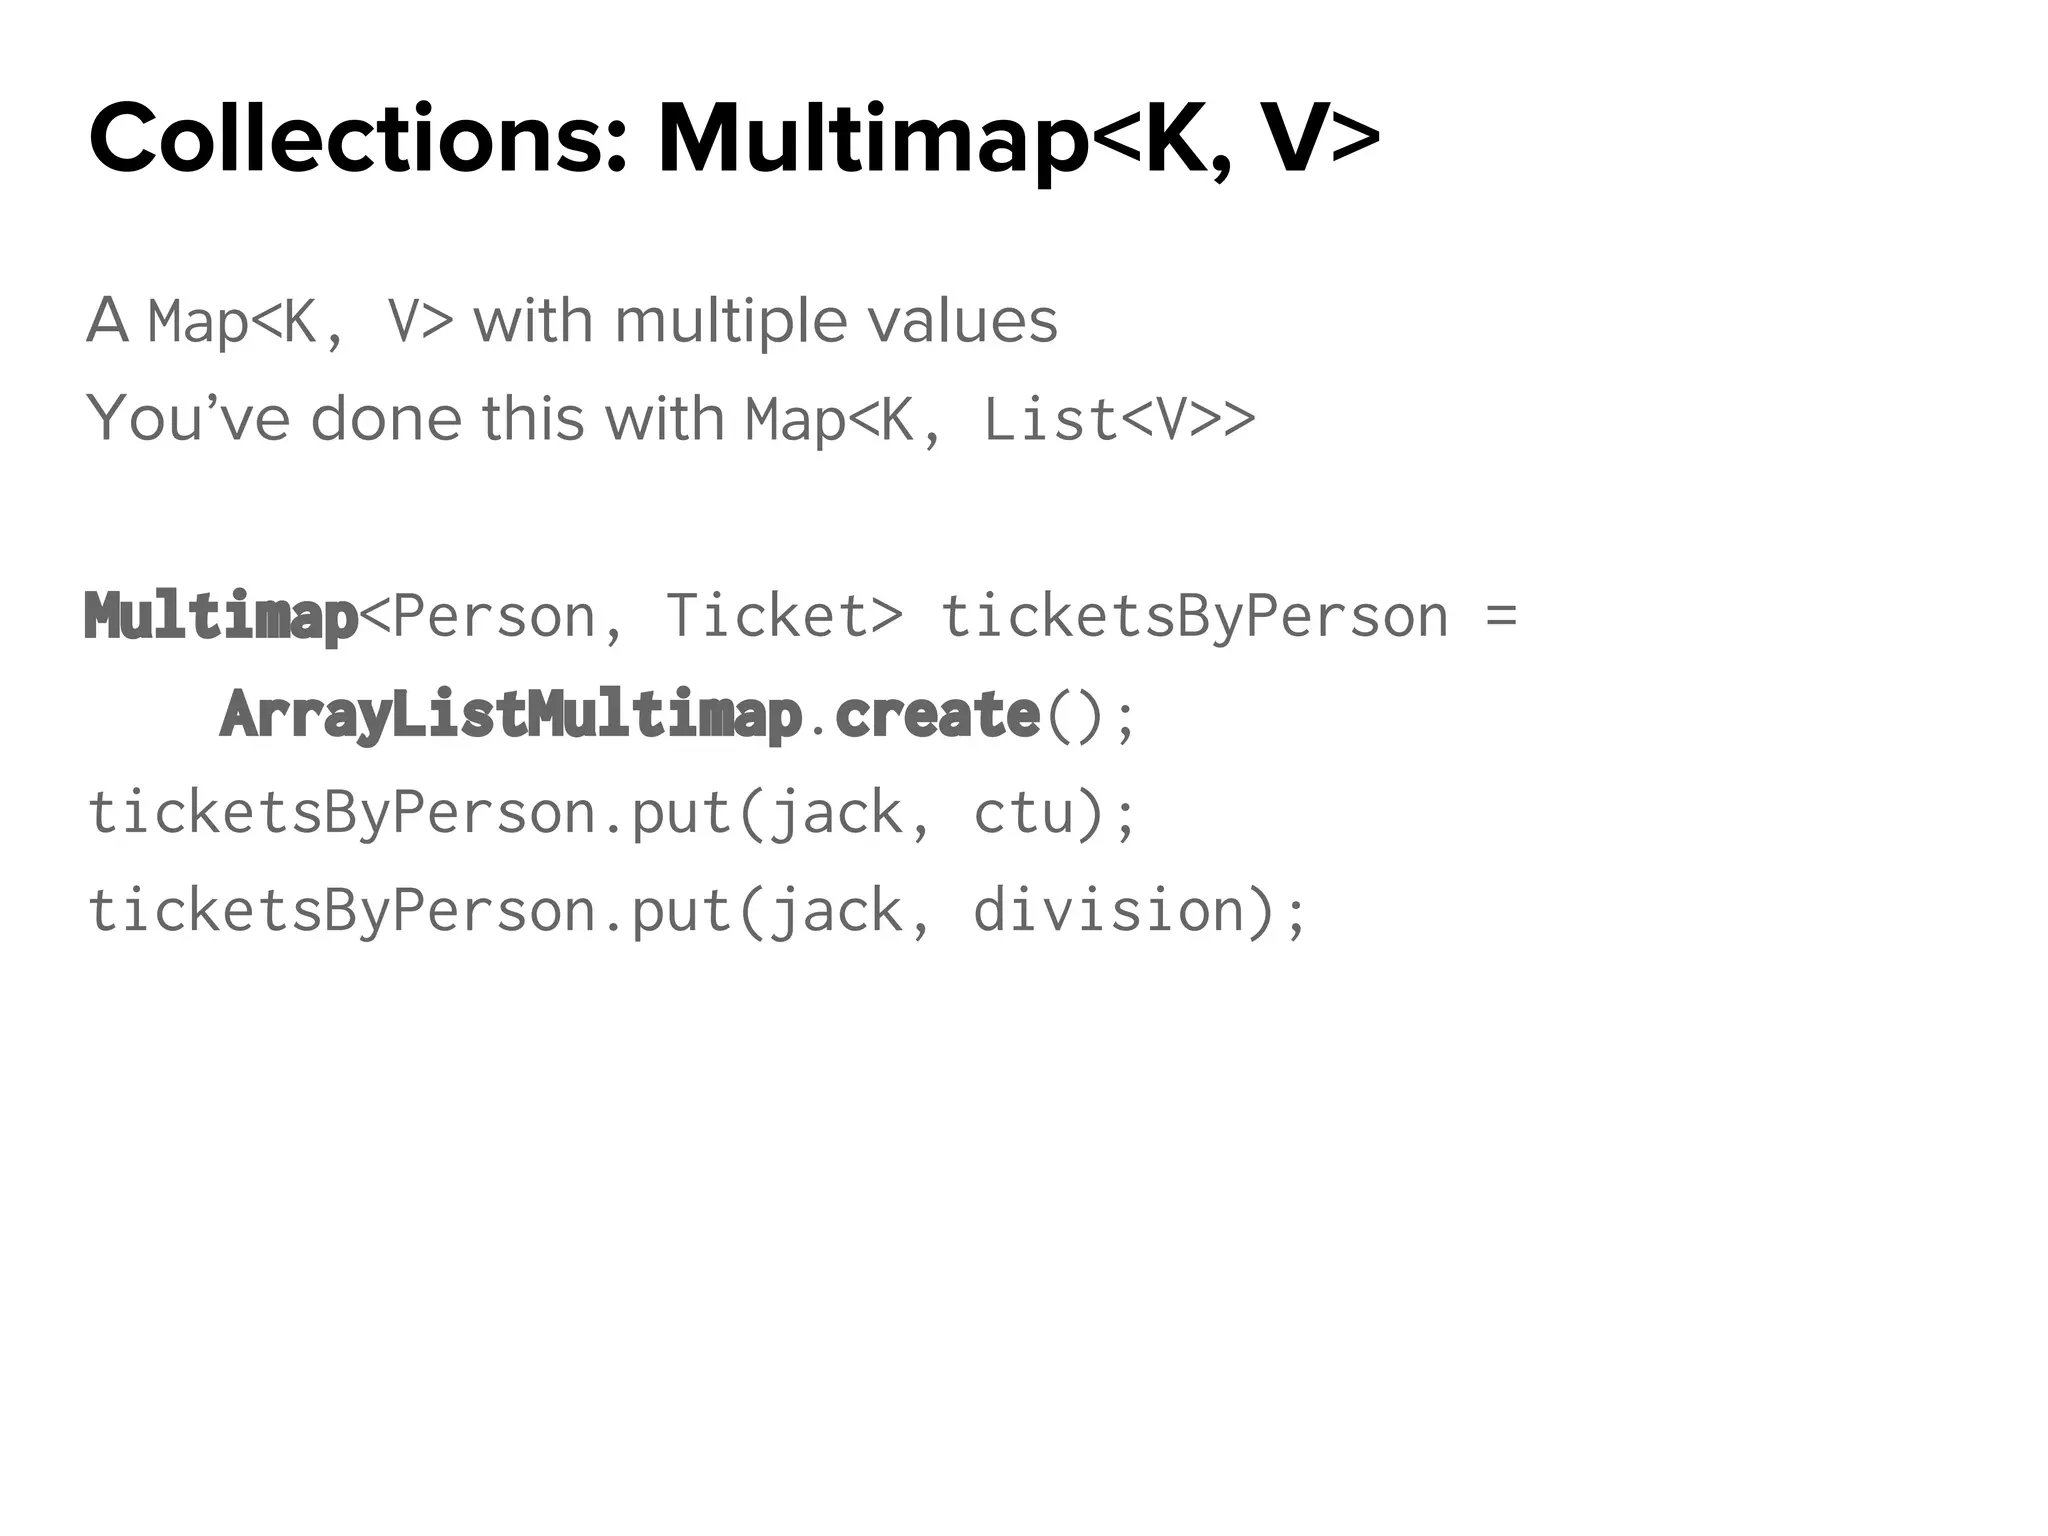This screenshot has height=1536, width=2048.
Task: Click "put" in the division line
Action: coord(682,910)
